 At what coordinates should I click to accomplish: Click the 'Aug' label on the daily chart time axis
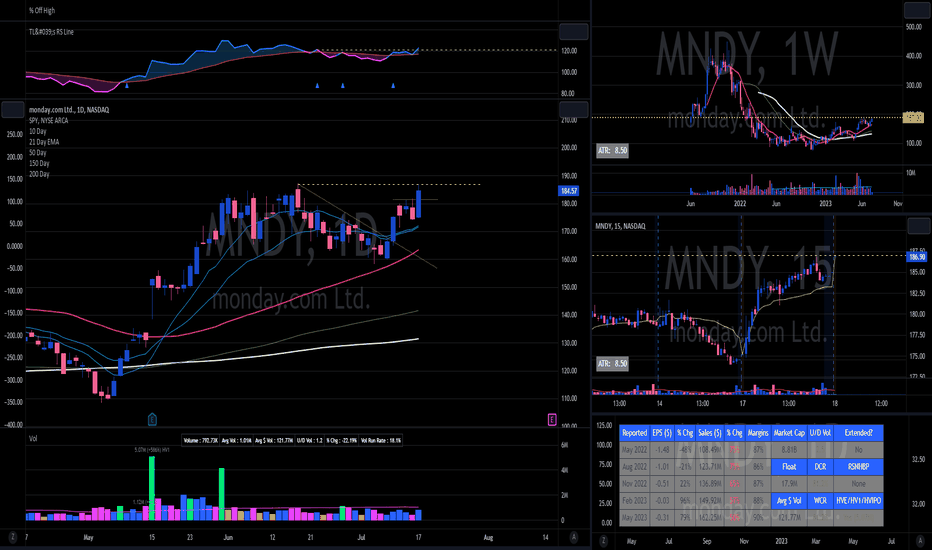click(488, 538)
